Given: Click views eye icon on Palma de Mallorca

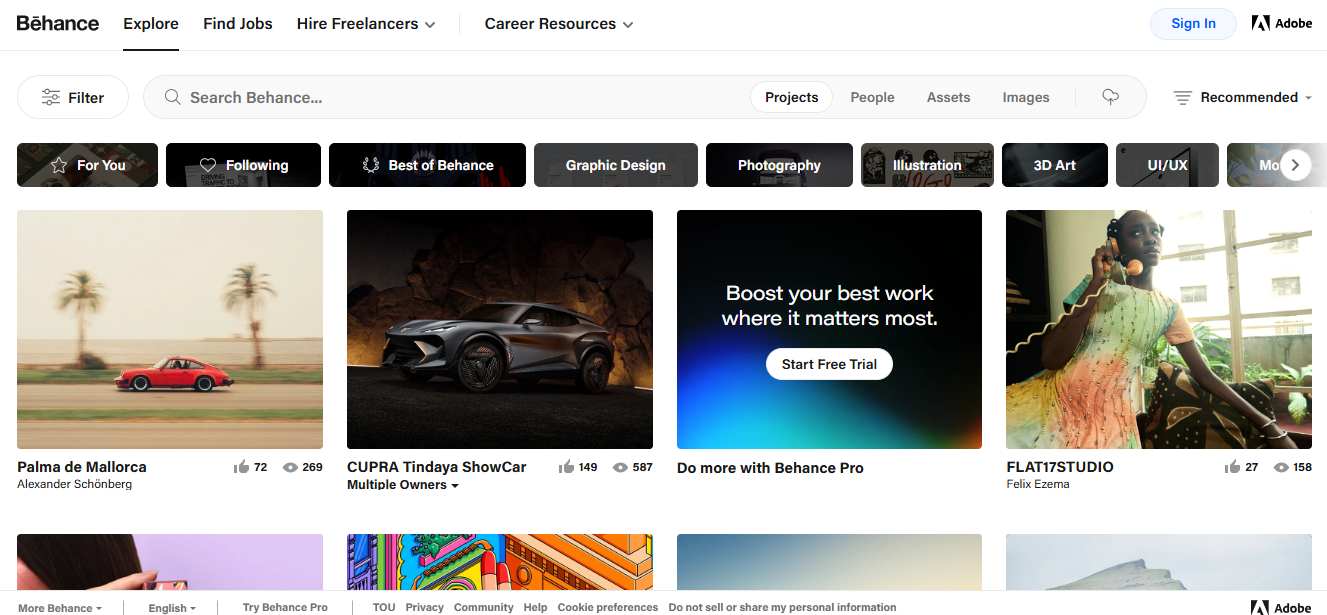Looking at the screenshot, I should coord(290,467).
